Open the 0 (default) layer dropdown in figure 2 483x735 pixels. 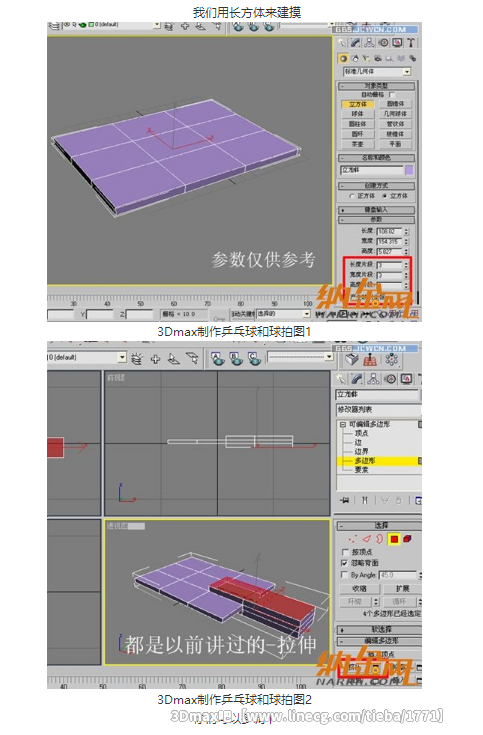click(x=122, y=358)
